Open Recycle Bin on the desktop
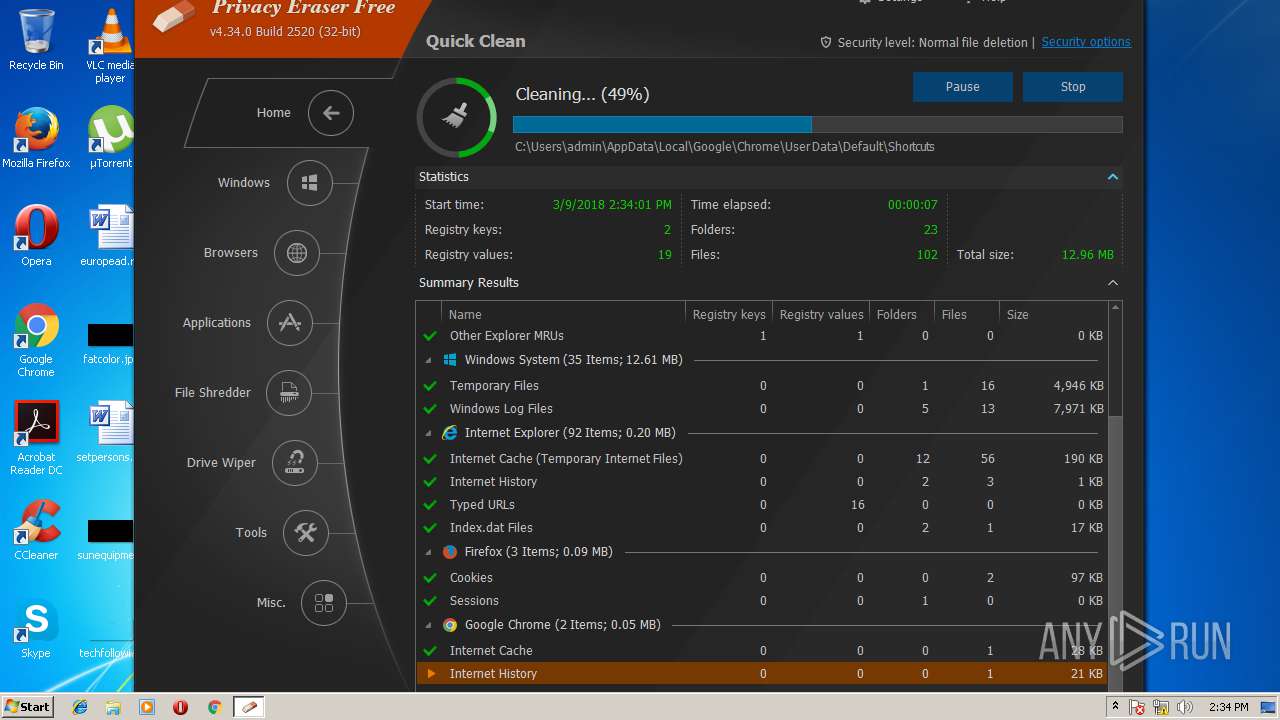The image size is (1280, 720). [x=36, y=40]
